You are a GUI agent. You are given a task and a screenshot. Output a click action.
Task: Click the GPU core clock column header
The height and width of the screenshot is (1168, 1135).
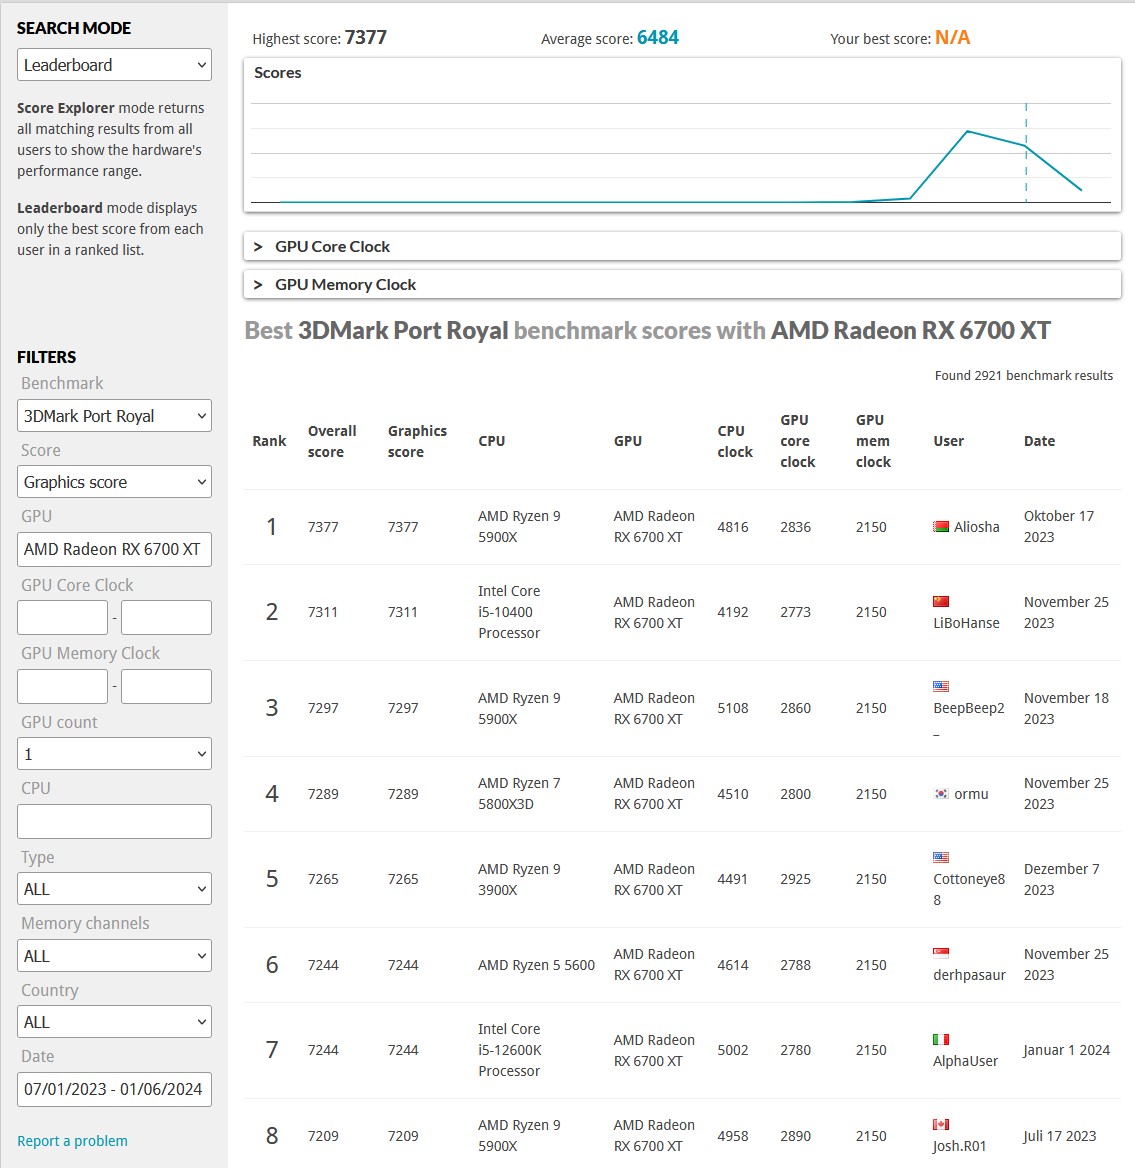click(798, 441)
